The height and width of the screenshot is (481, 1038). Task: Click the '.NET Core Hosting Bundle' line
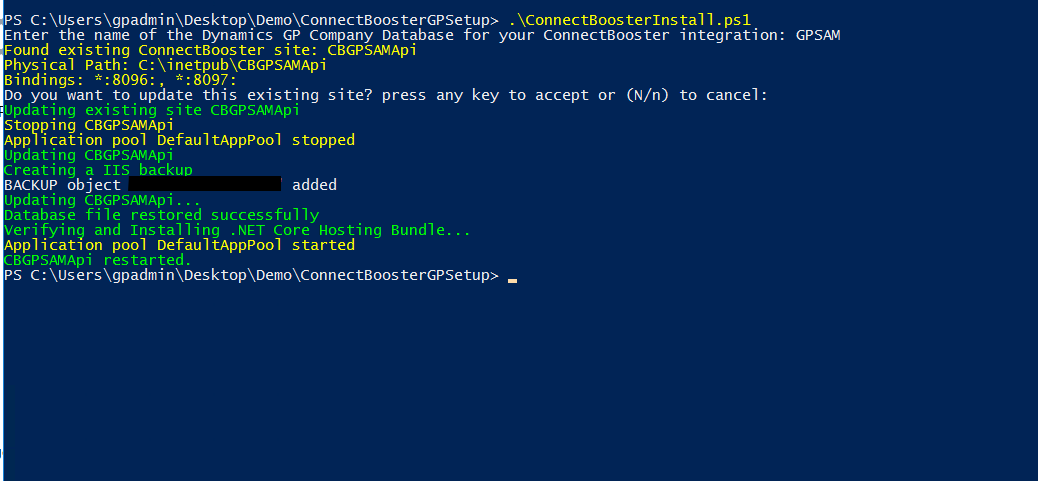[x=236, y=230]
